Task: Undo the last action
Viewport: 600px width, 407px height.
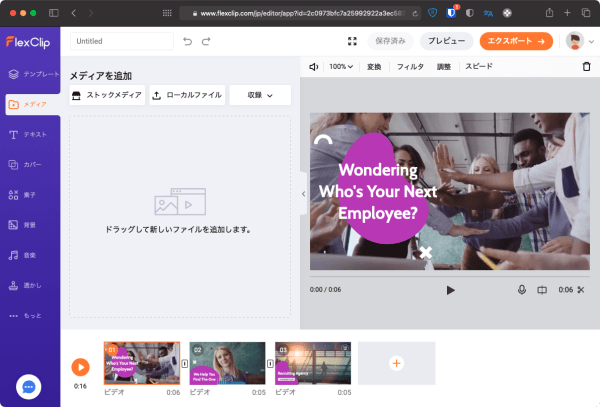Action: pyautogui.click(x=187, y=41)
